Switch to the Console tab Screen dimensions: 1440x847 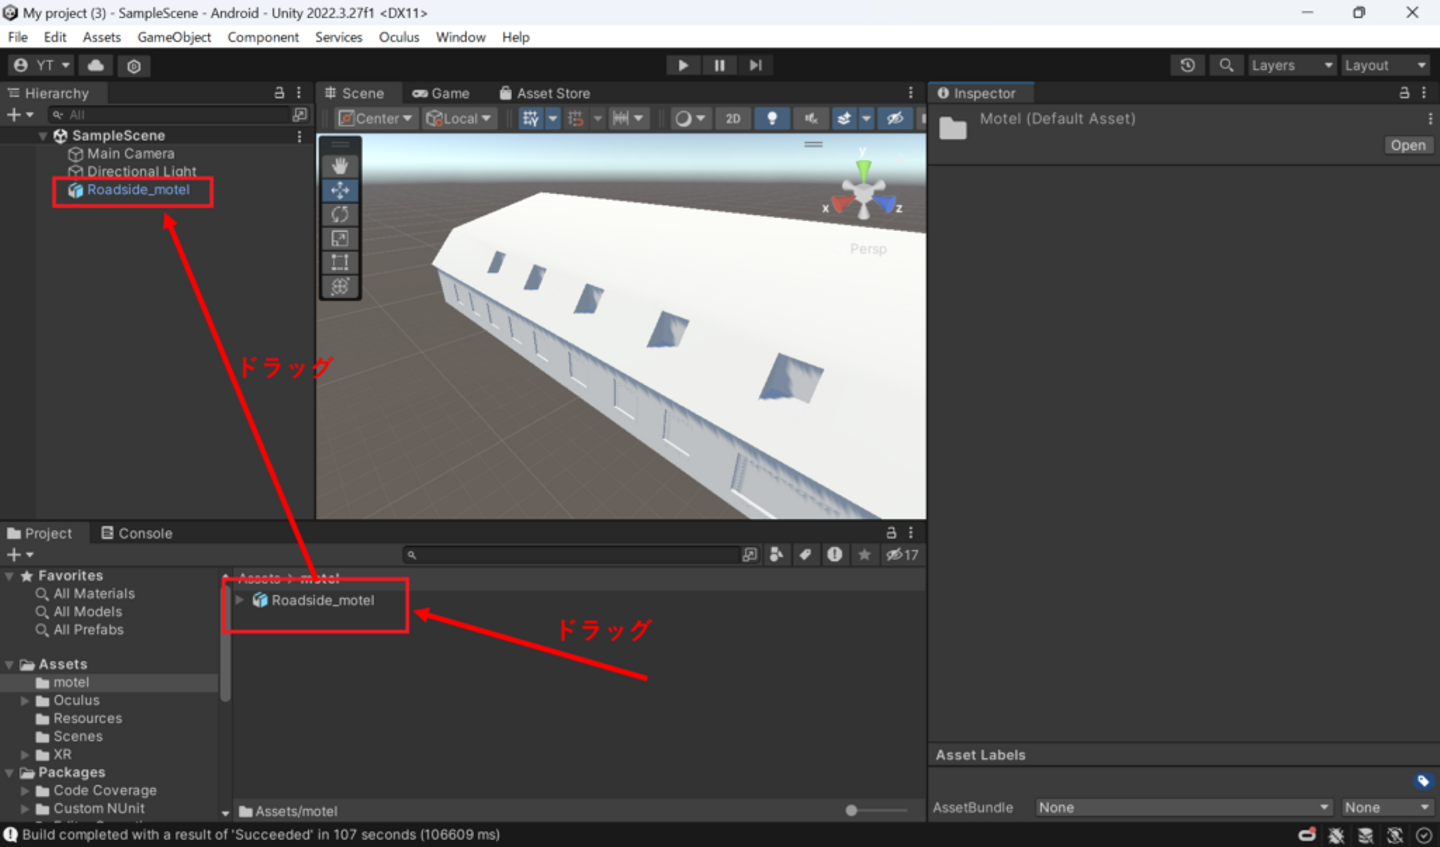[x=137, y=533]
